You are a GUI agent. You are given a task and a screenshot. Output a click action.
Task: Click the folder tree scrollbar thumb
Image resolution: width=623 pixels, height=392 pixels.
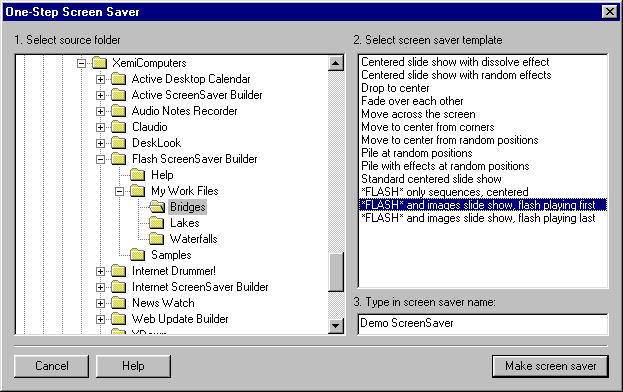(336, 272)
